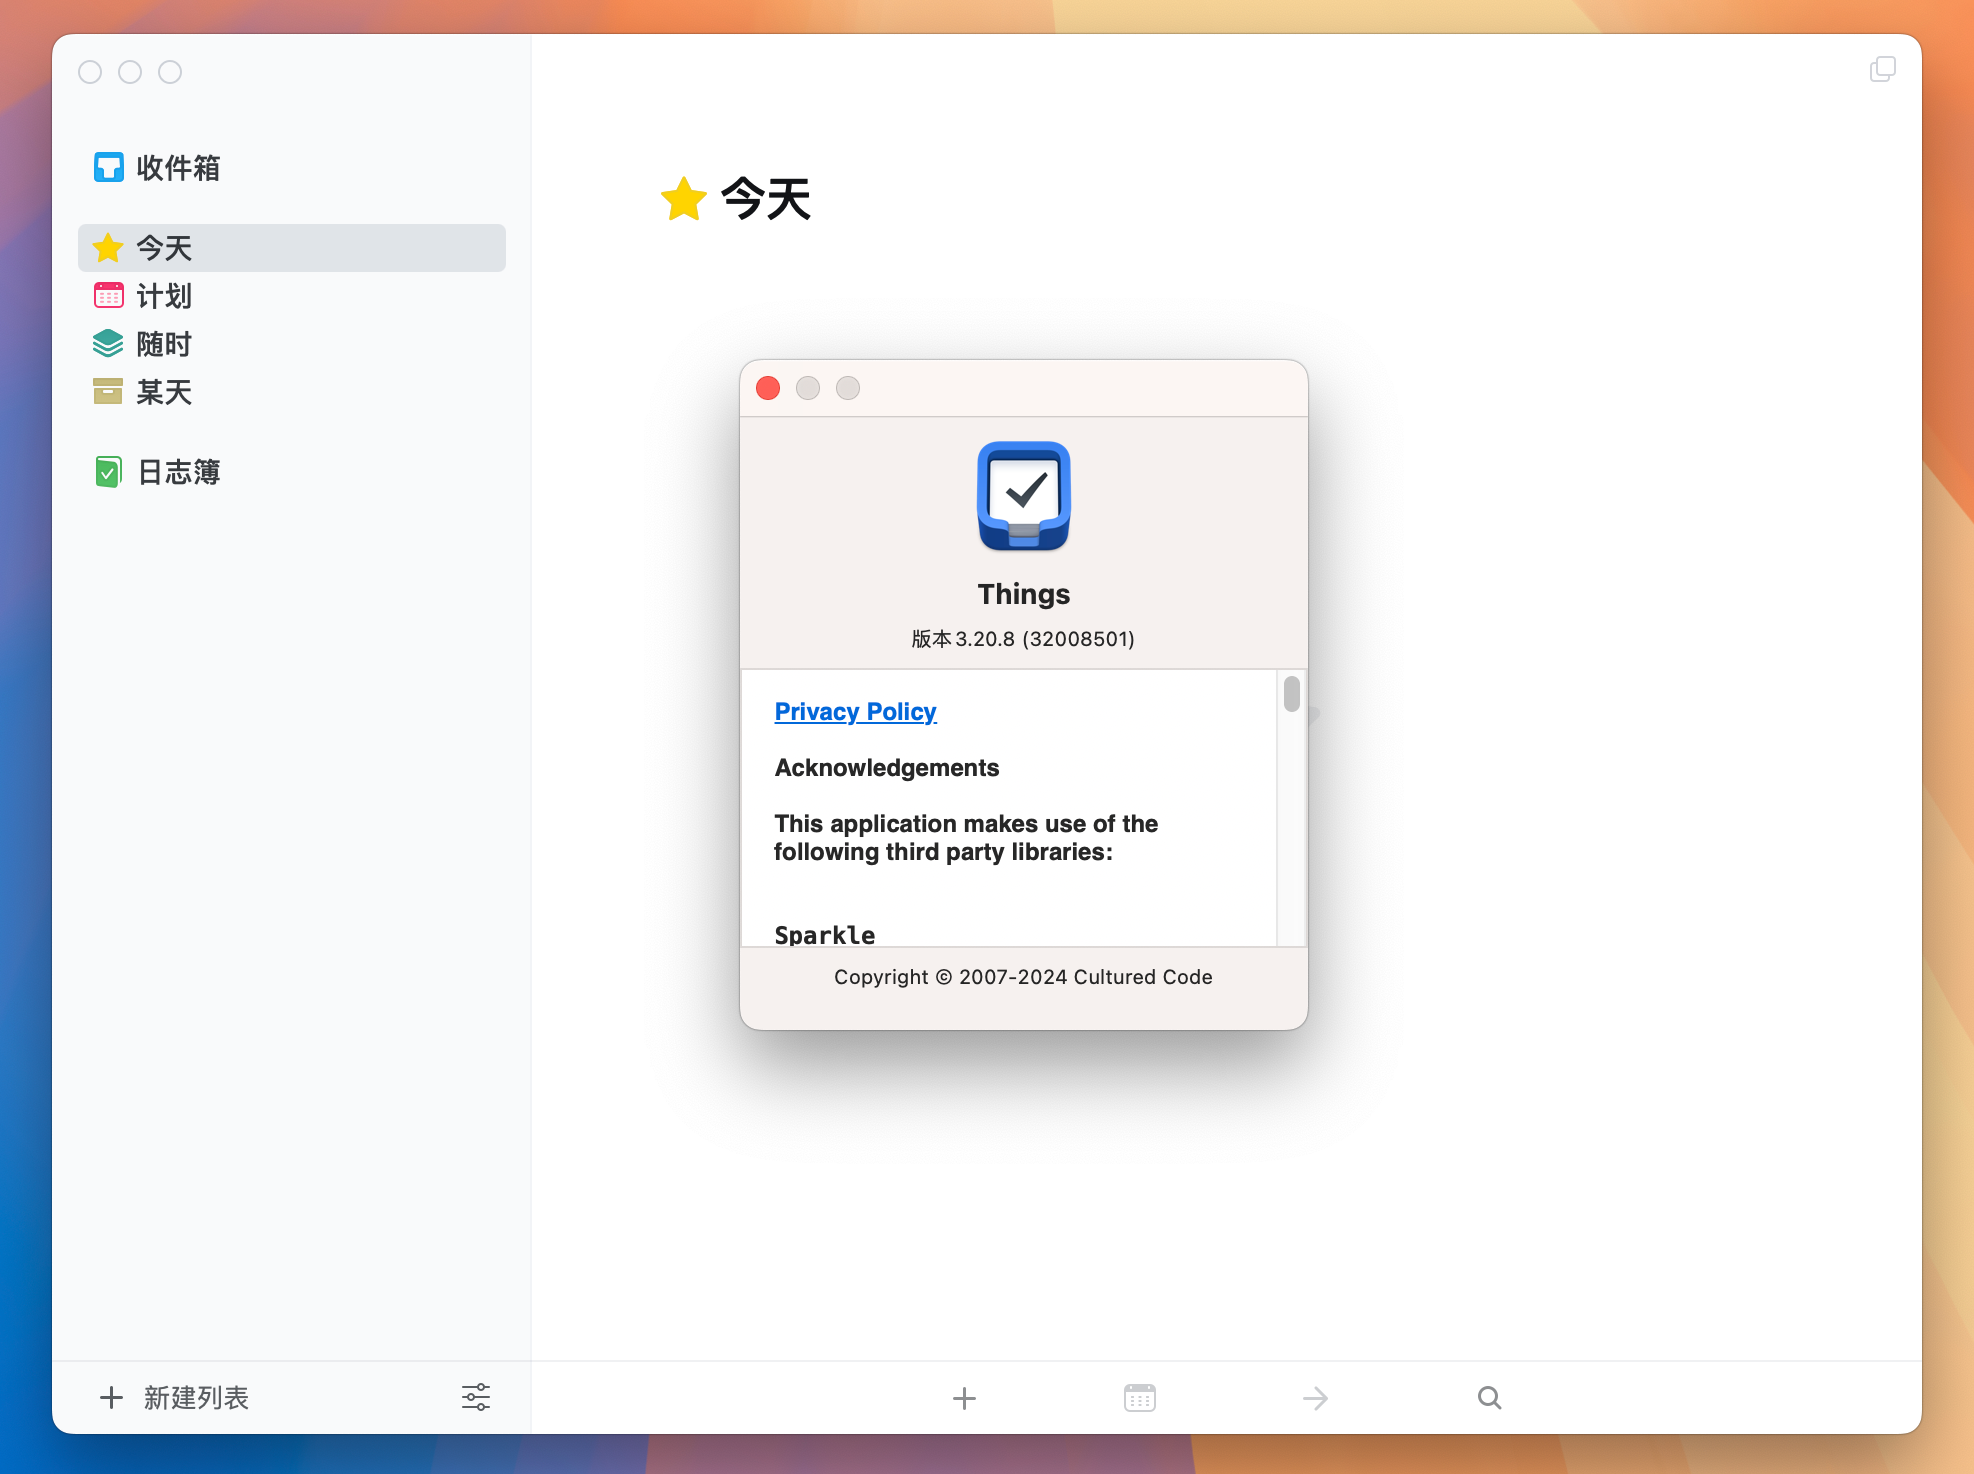The width and height of the screenshot is (1974, 1474).
Task: Click the Sparkle library name
Action: (x=825, y=935)
